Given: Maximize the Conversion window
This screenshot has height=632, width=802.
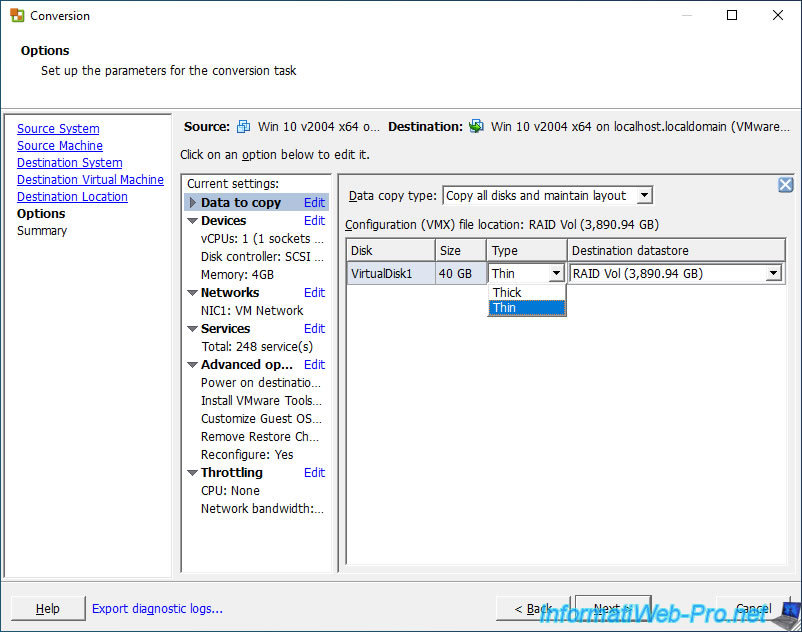Looking at the screenshot, I should coord(732,15).
